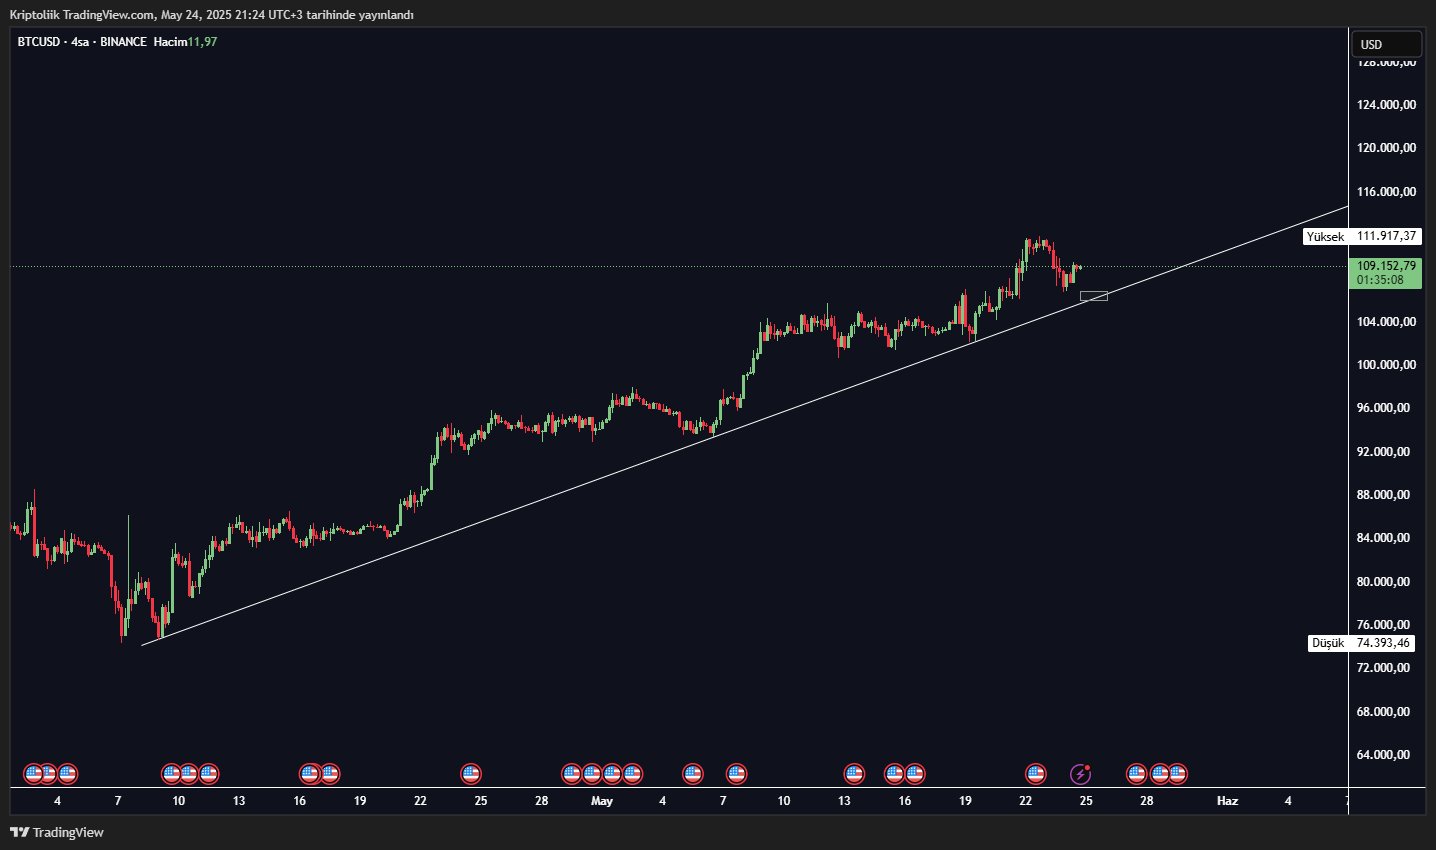Click the May label on time axis
The height and width of the screenshot is (850, 1436).
click(602, 801)
